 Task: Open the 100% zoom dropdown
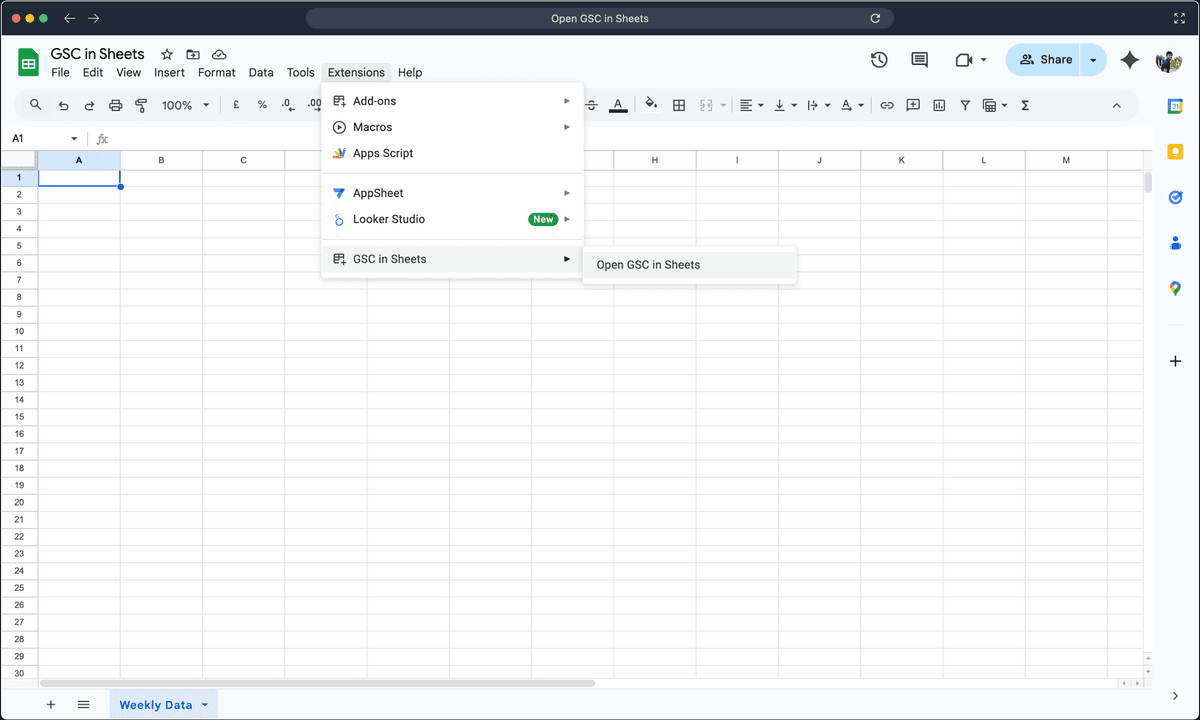click(186, 105)
